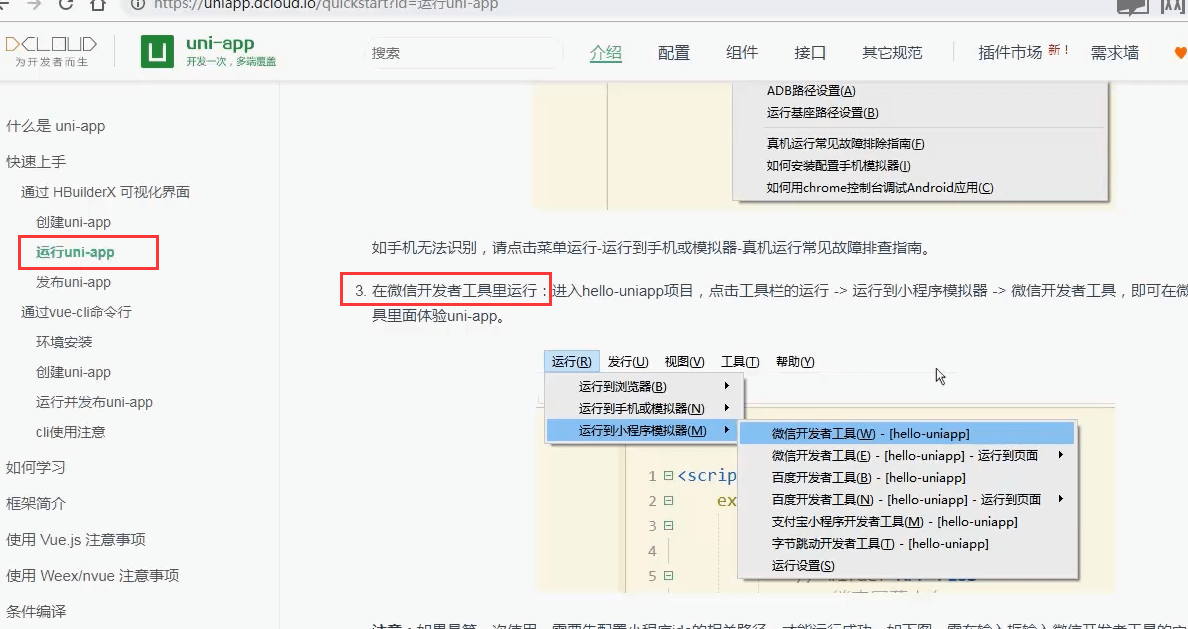This screenshot has width=1188, height=629.
Task: Choose 百度开发者工具(B) - [hello-uniapp]
Action: tap(907, 477)
